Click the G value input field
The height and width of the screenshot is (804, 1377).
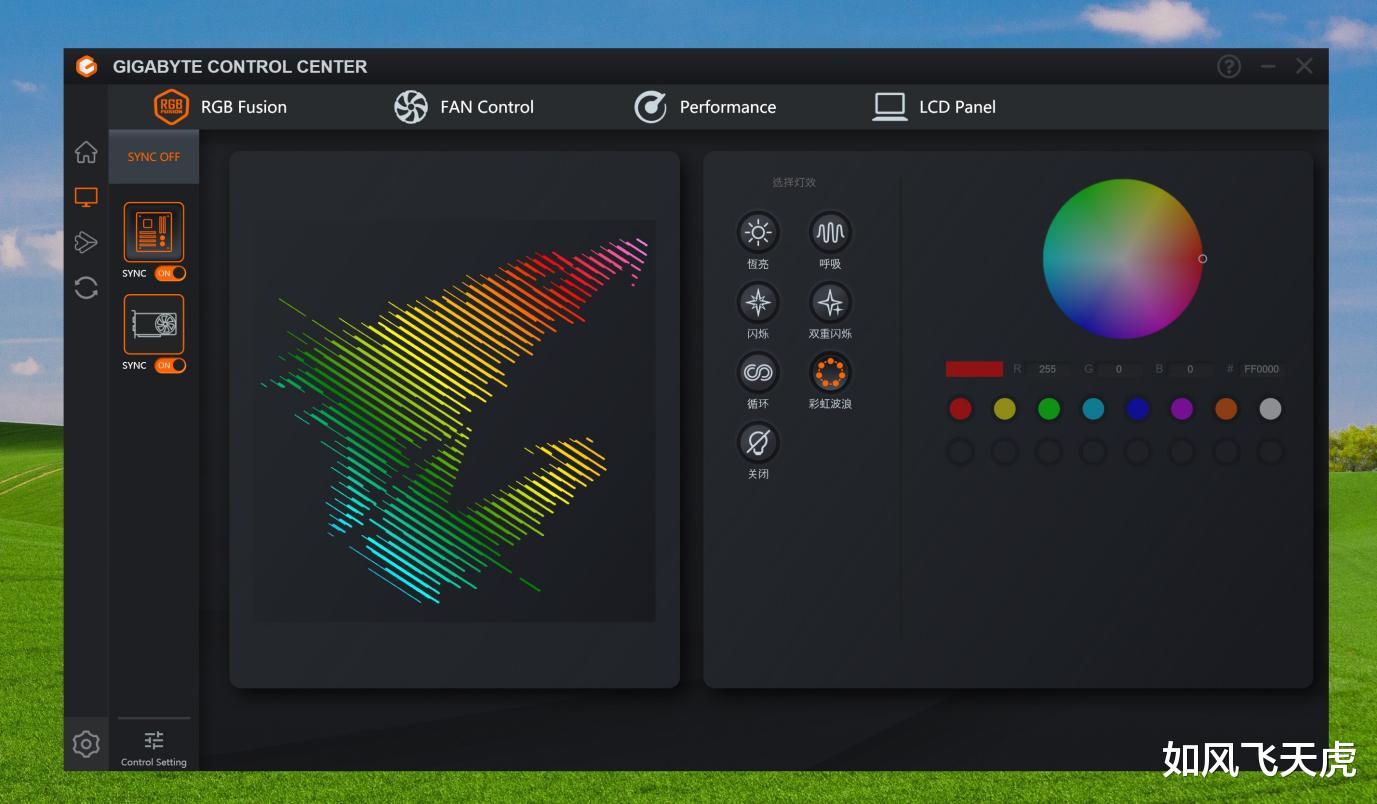(x=1119, y=369)
